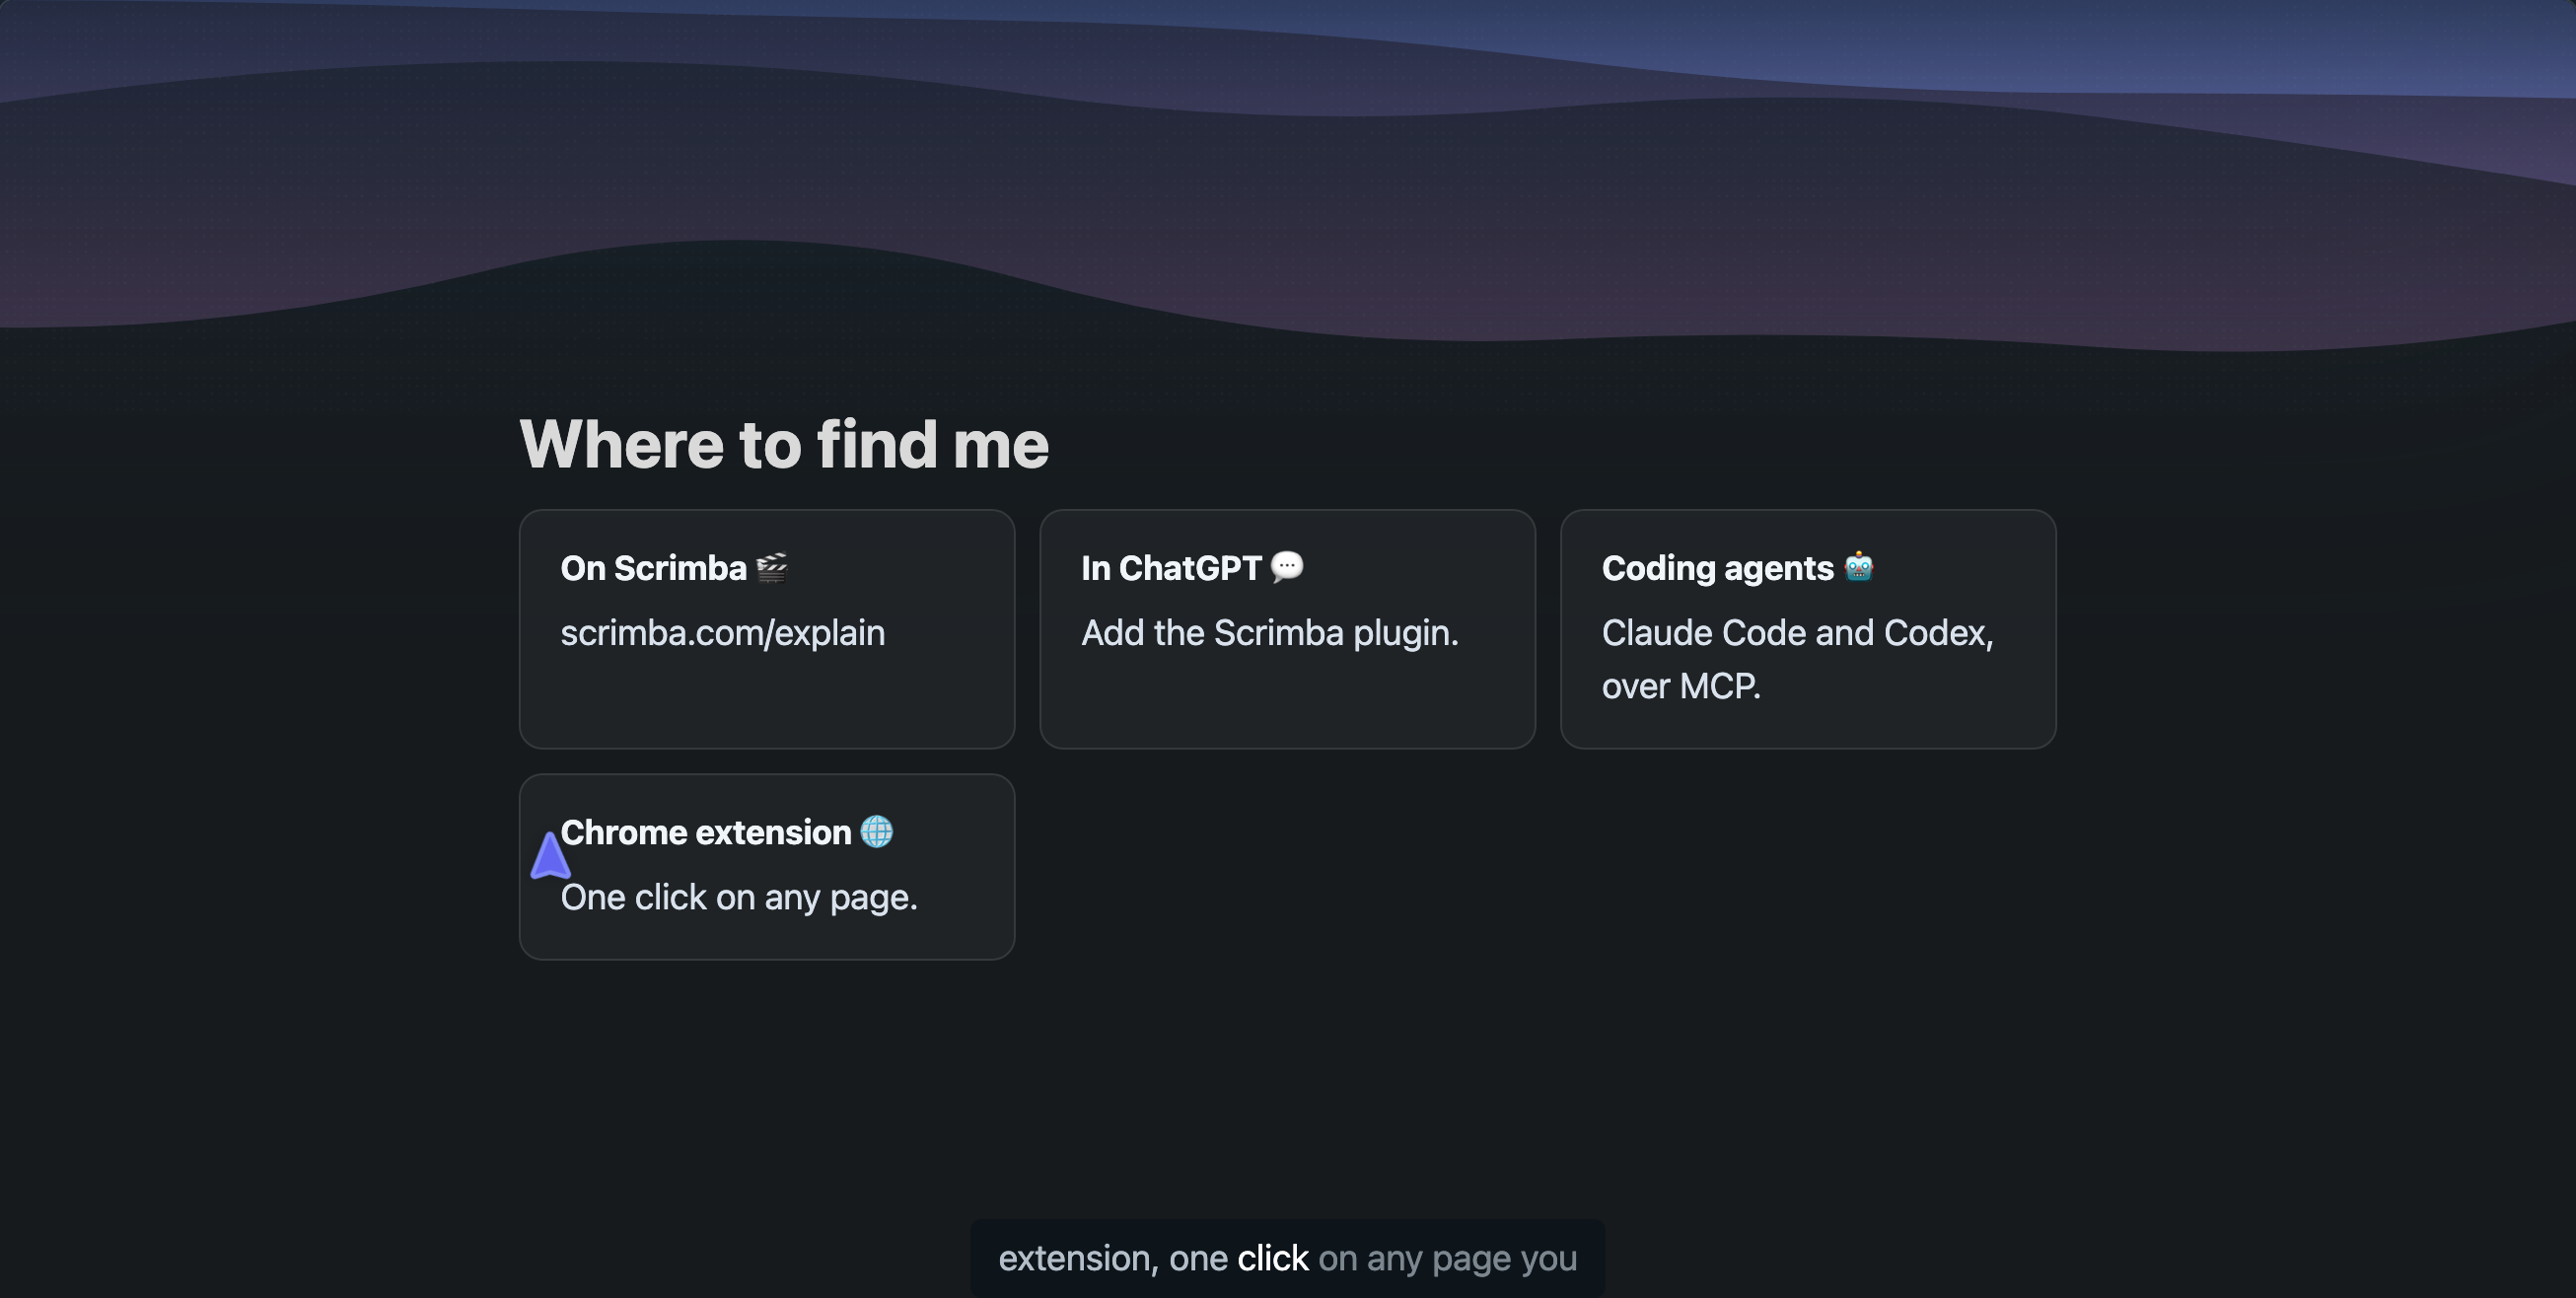Select the "Chrome extension" card title
This screenshot has height=1298, width=2576.
pos(706,832)
